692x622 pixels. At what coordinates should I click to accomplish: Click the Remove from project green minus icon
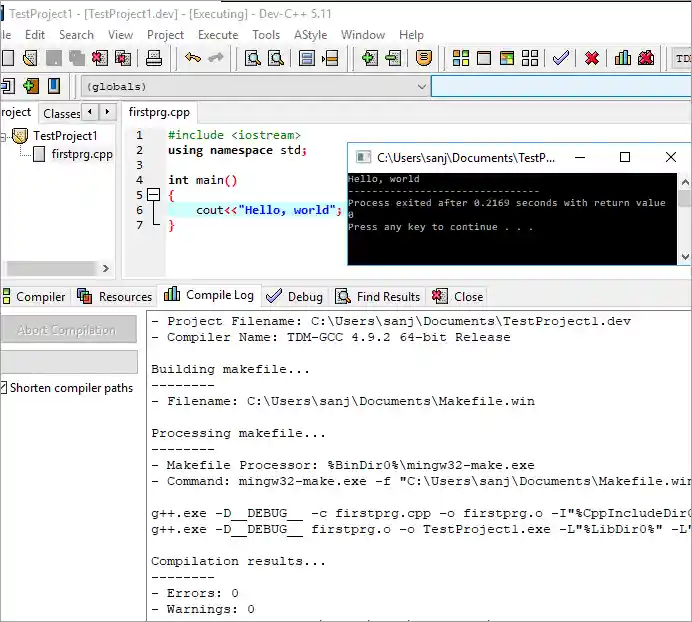tap(393, 58)
